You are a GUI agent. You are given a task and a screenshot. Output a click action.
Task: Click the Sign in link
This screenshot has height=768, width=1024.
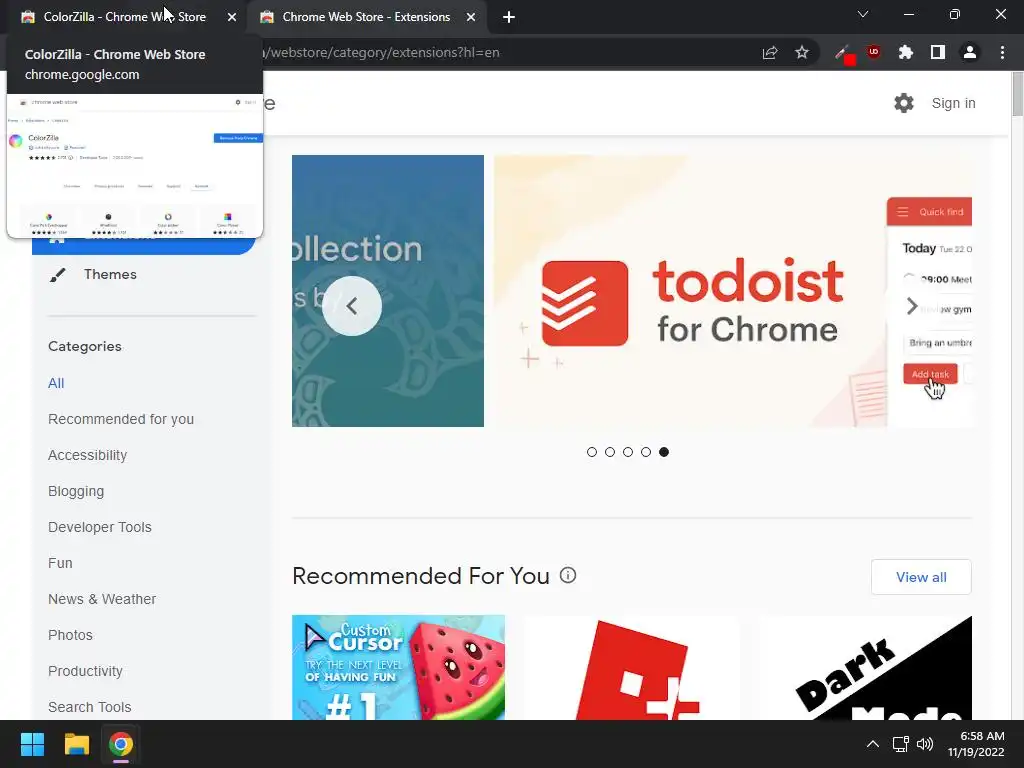[953, 103]
